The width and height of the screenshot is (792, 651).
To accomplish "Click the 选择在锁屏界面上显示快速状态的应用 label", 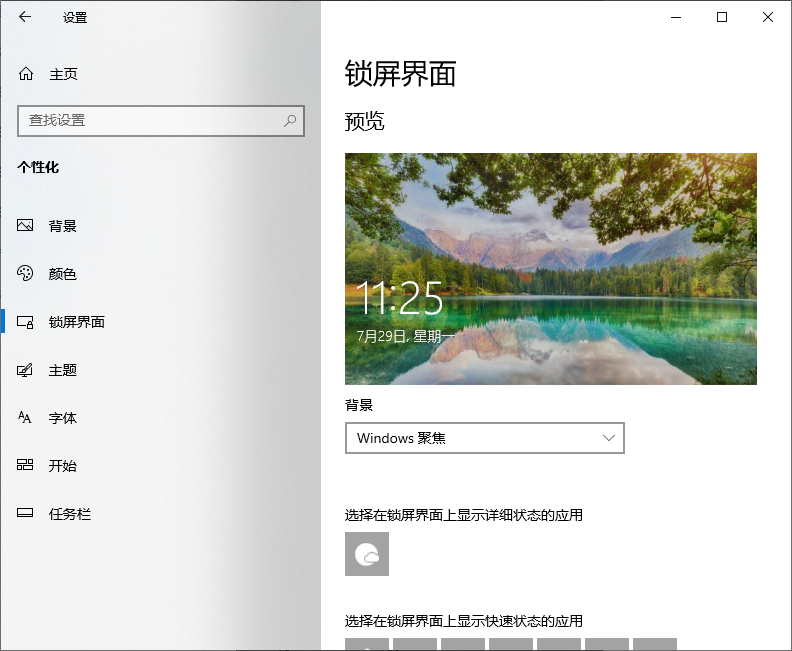I will (x=464, y=621).
